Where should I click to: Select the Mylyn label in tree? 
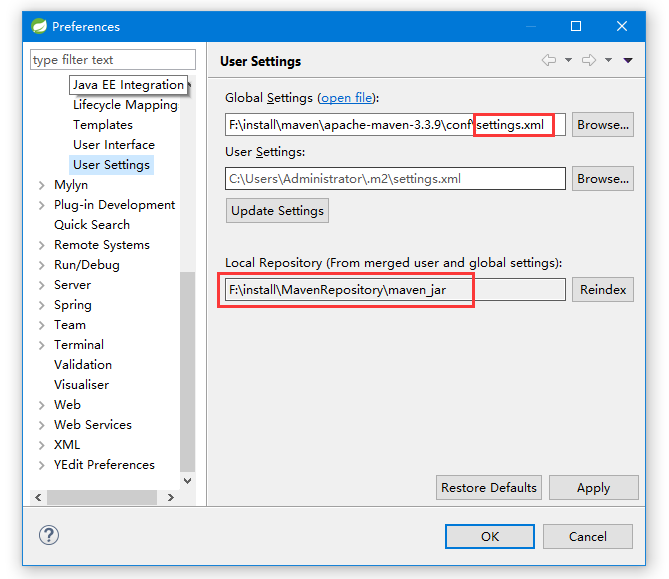point(71,185)
